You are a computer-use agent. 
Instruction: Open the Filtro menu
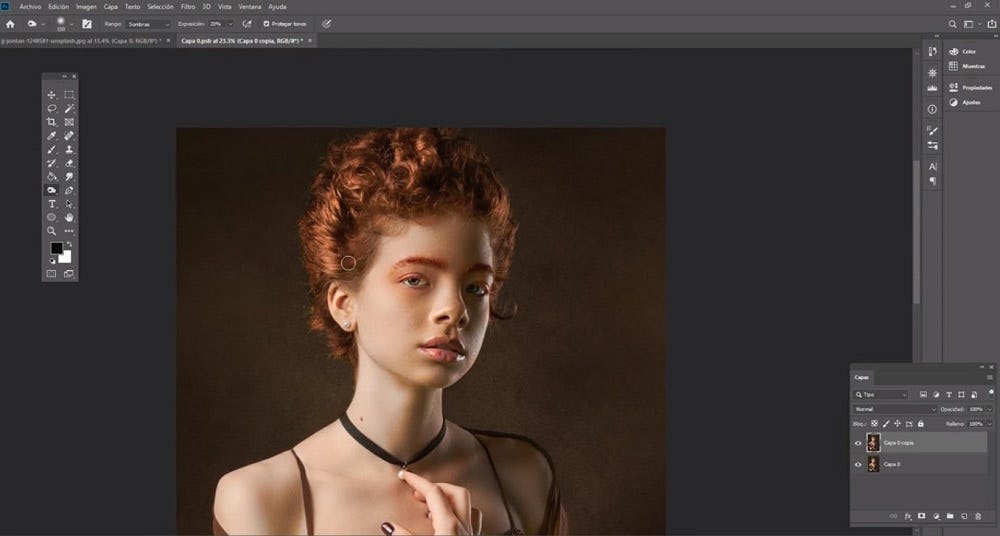click(188, 6)
